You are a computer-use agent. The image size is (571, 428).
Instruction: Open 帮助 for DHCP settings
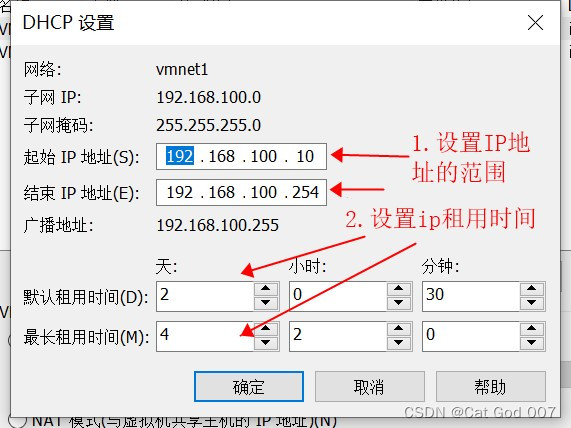pos(491,386)
